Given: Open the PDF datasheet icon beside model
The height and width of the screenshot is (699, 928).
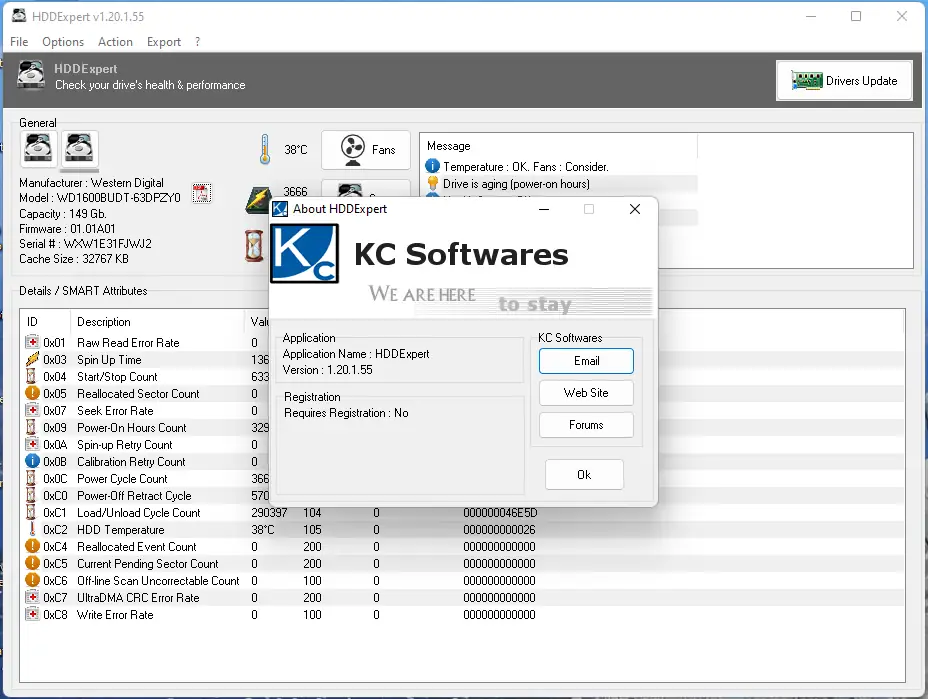Looking at the screenshot, I should click(201, 193).
